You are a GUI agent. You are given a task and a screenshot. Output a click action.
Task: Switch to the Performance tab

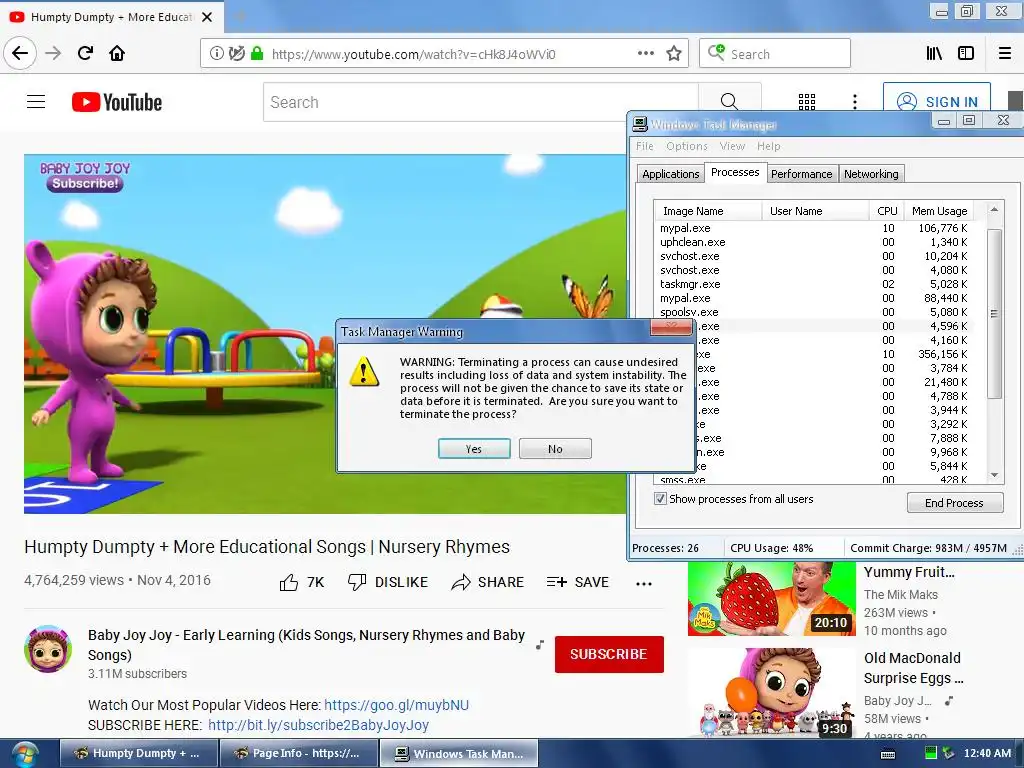point(801,174)
